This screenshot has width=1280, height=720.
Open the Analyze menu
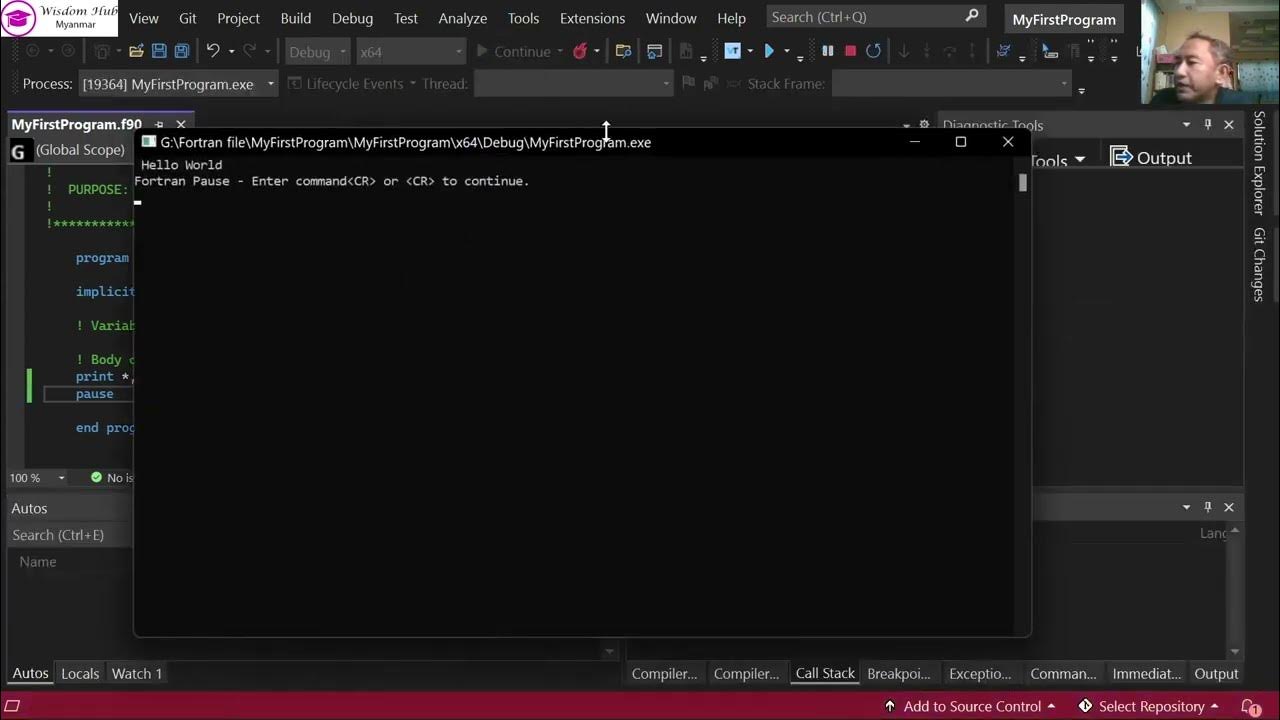[463, 18]
